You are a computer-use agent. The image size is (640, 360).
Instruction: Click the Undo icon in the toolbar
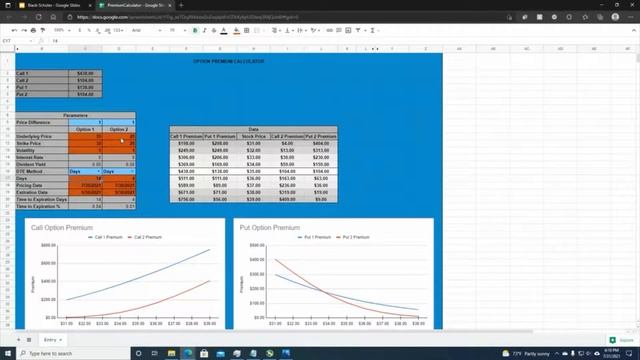coord(14,31)
